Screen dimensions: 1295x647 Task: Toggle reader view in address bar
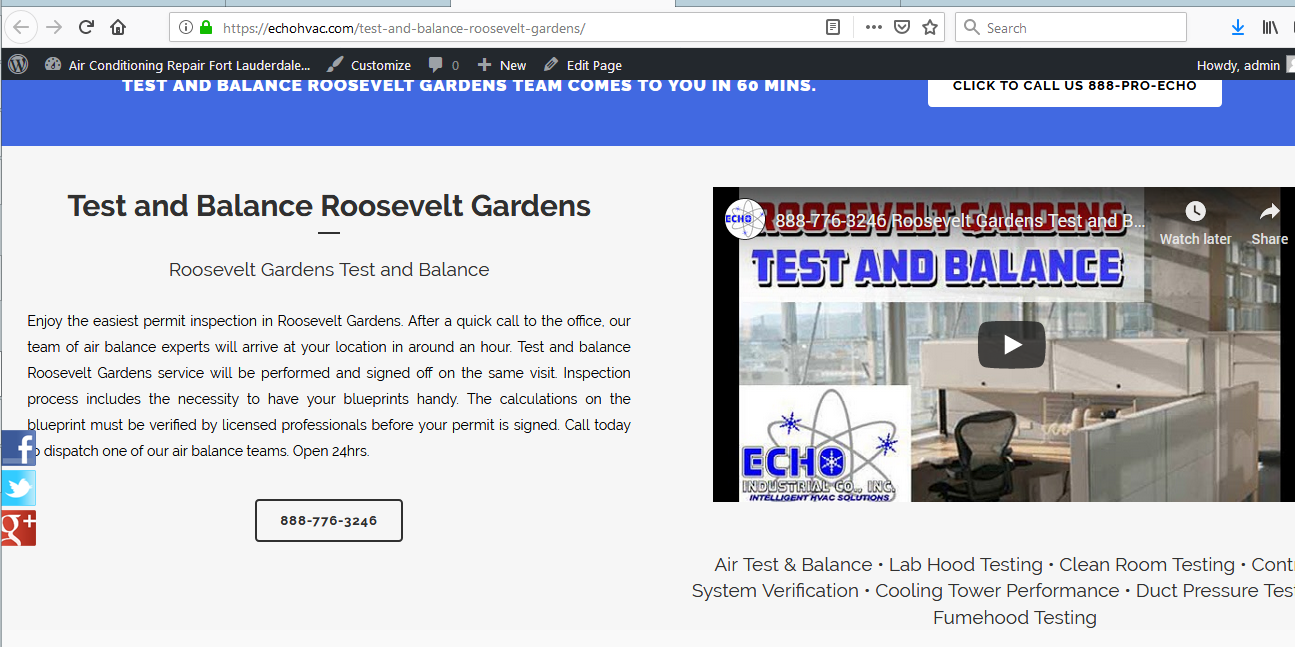click(x=833, y=28)
